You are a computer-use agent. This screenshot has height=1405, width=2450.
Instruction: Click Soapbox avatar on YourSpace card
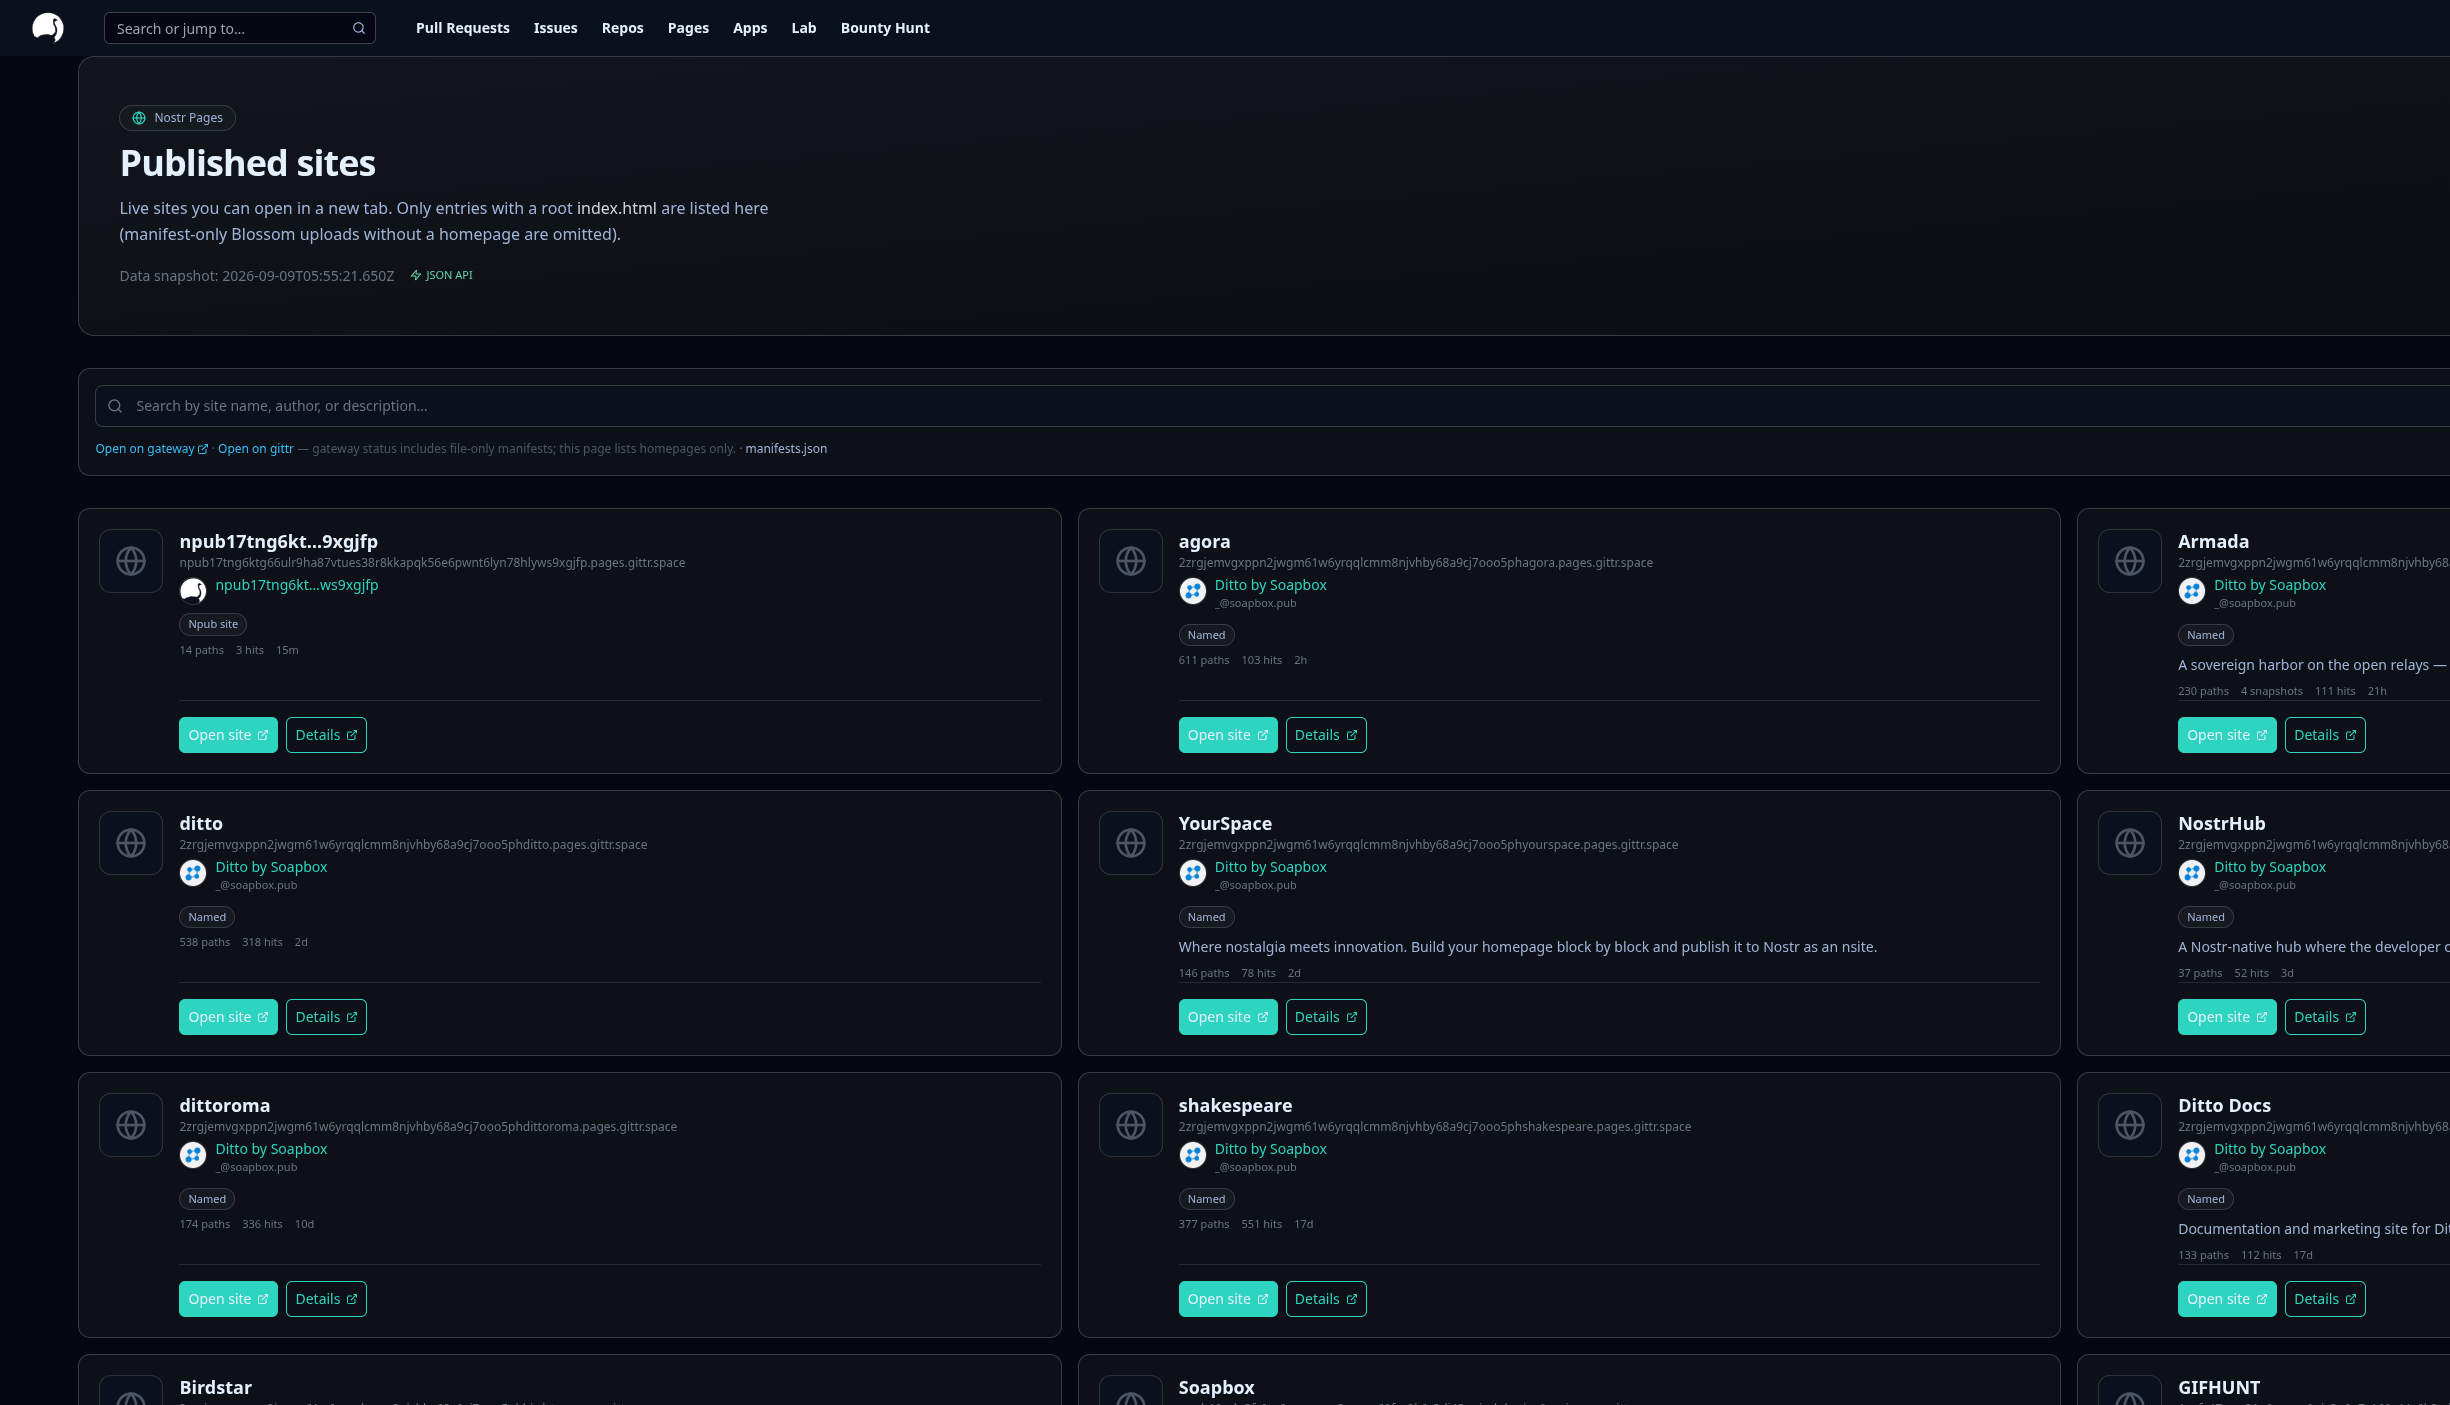[x=1192, y=873]
